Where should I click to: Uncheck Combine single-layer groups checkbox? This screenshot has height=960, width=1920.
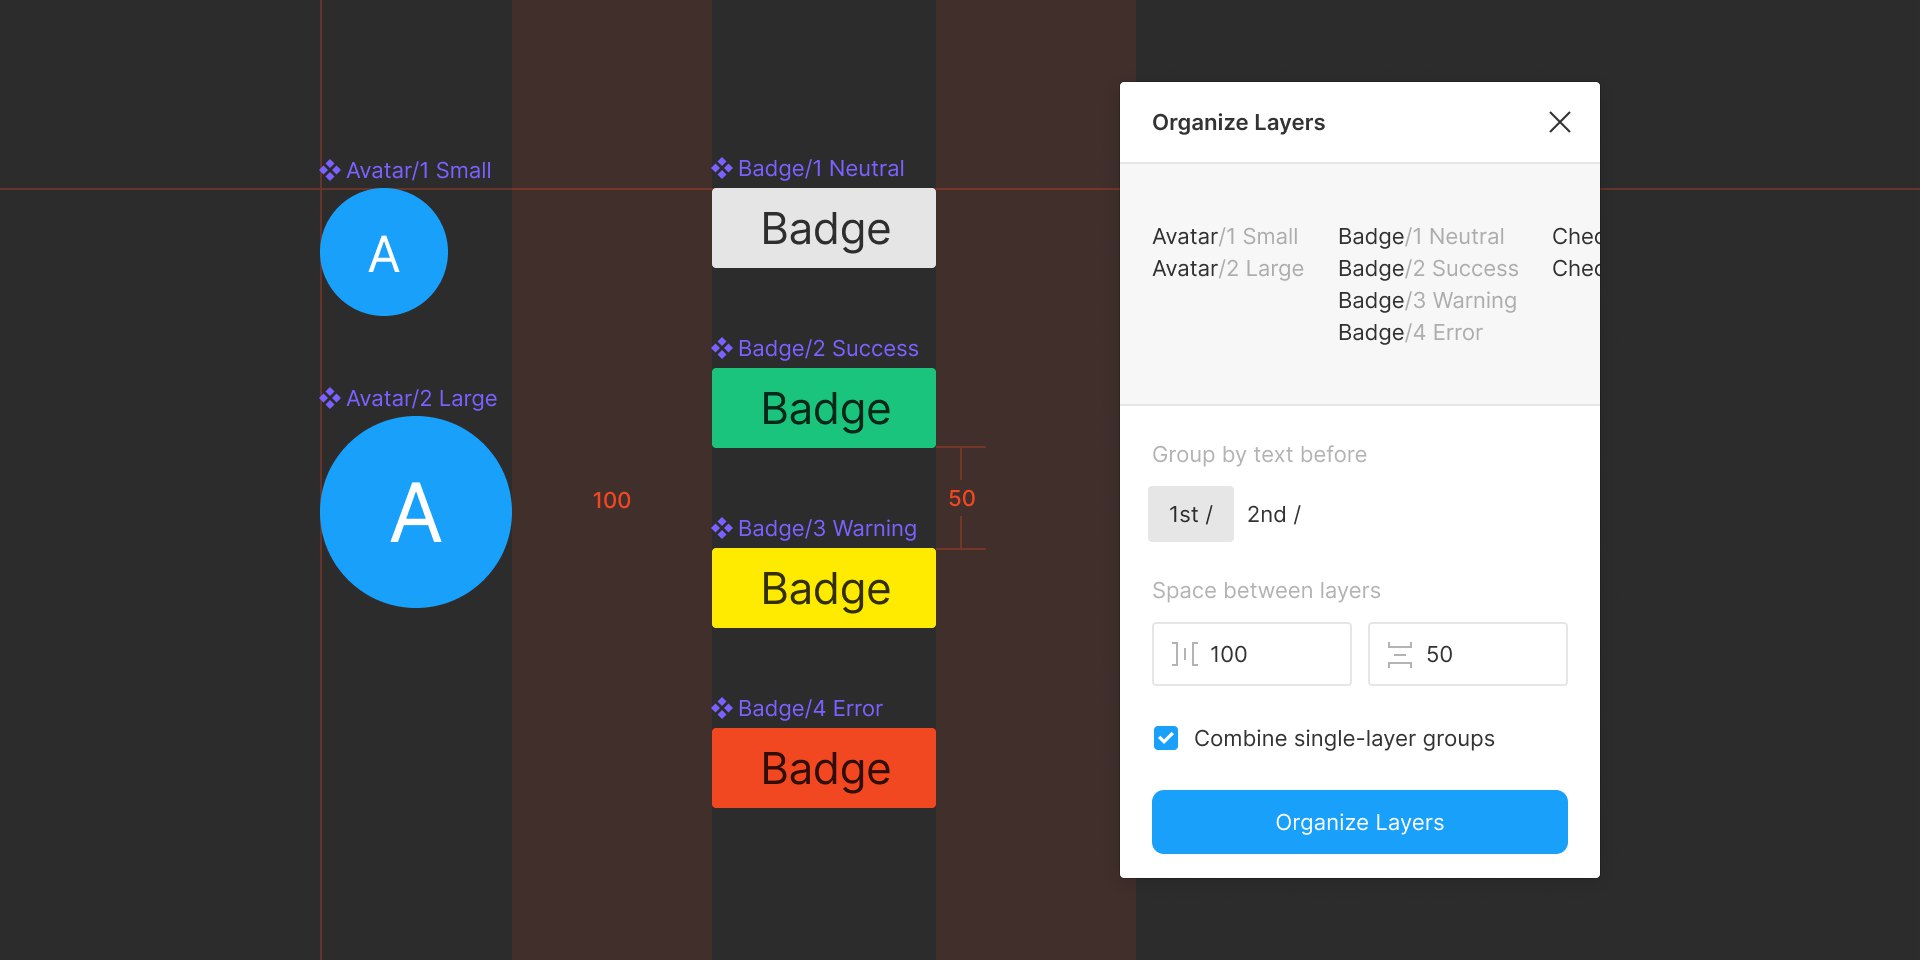pyautogui.click(x=1166, y=738)
